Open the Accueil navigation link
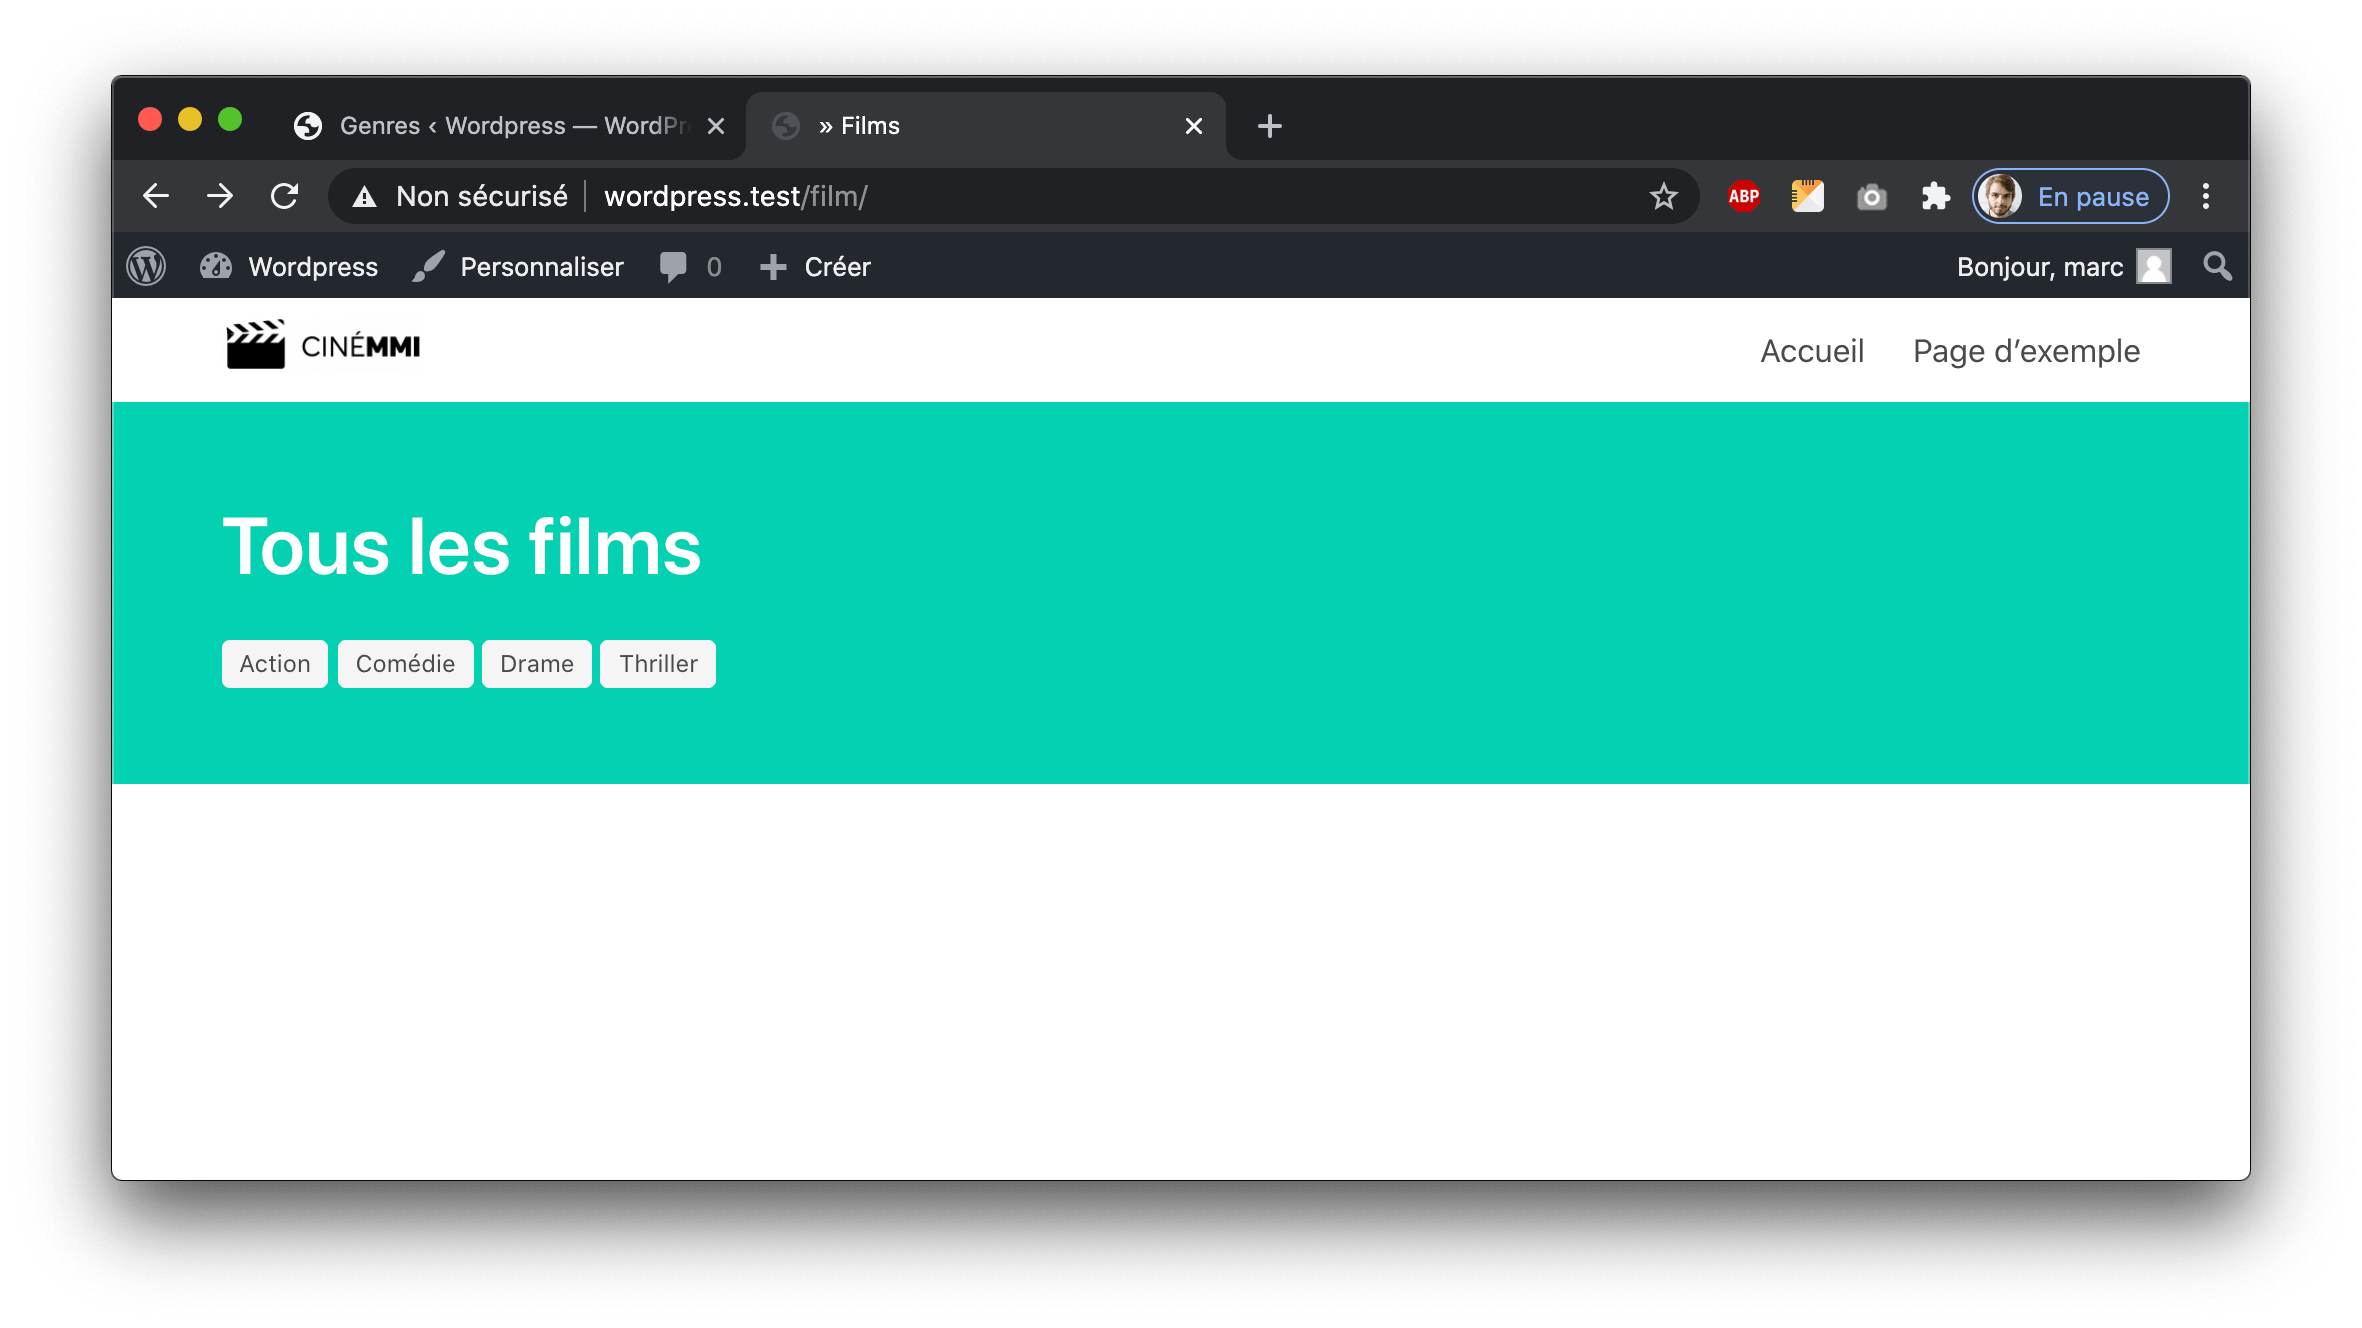This screenshot has width=2362, height=1328. tap(1812, 350)
